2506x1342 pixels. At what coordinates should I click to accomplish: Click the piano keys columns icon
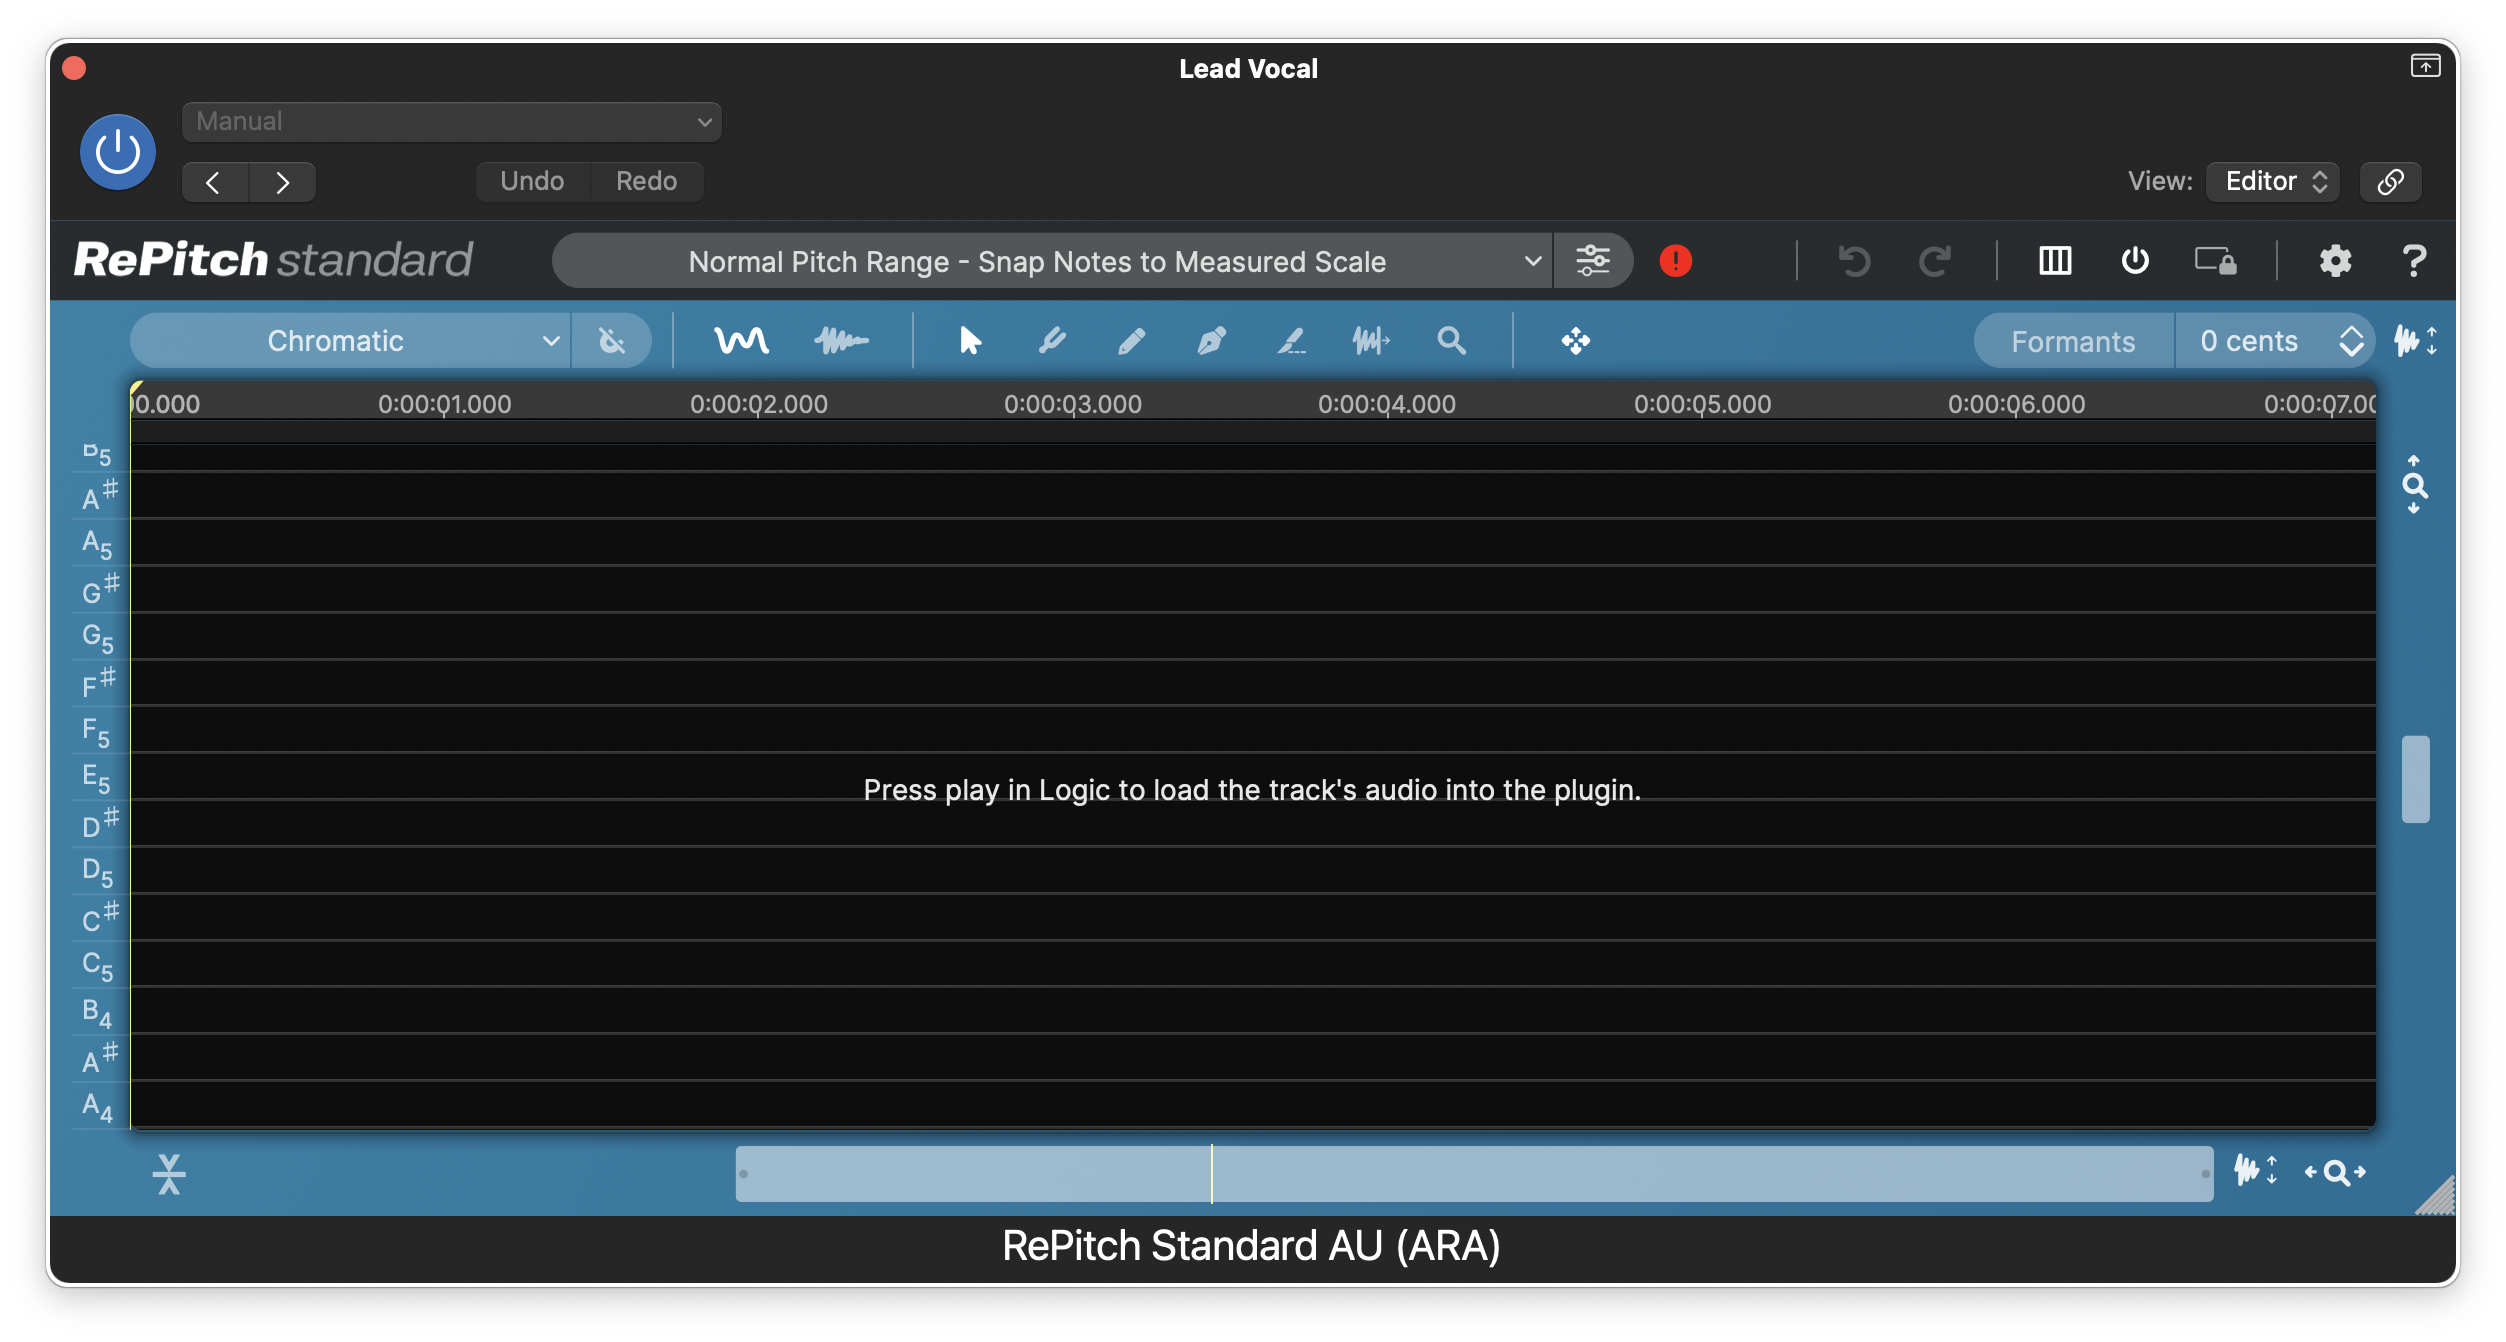coord(2055,261)
